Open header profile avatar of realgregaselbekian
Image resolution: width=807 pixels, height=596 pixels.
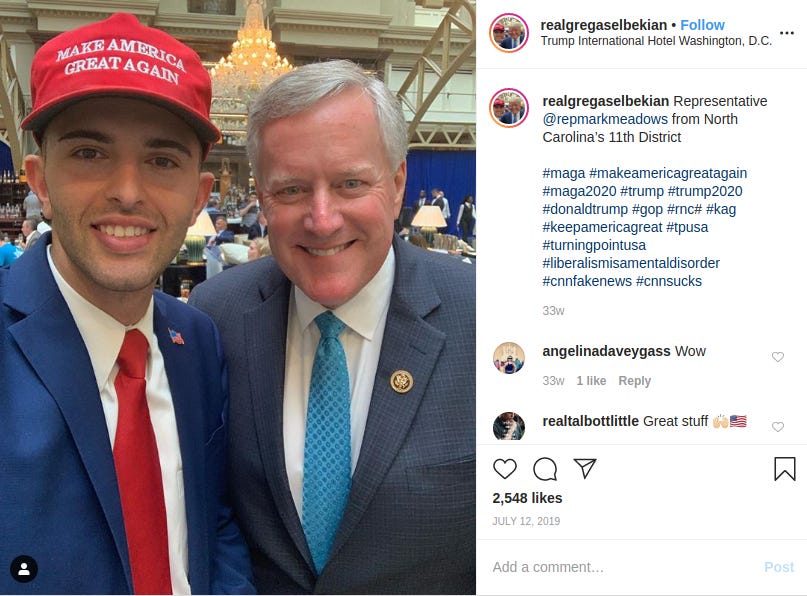[508, 33]
